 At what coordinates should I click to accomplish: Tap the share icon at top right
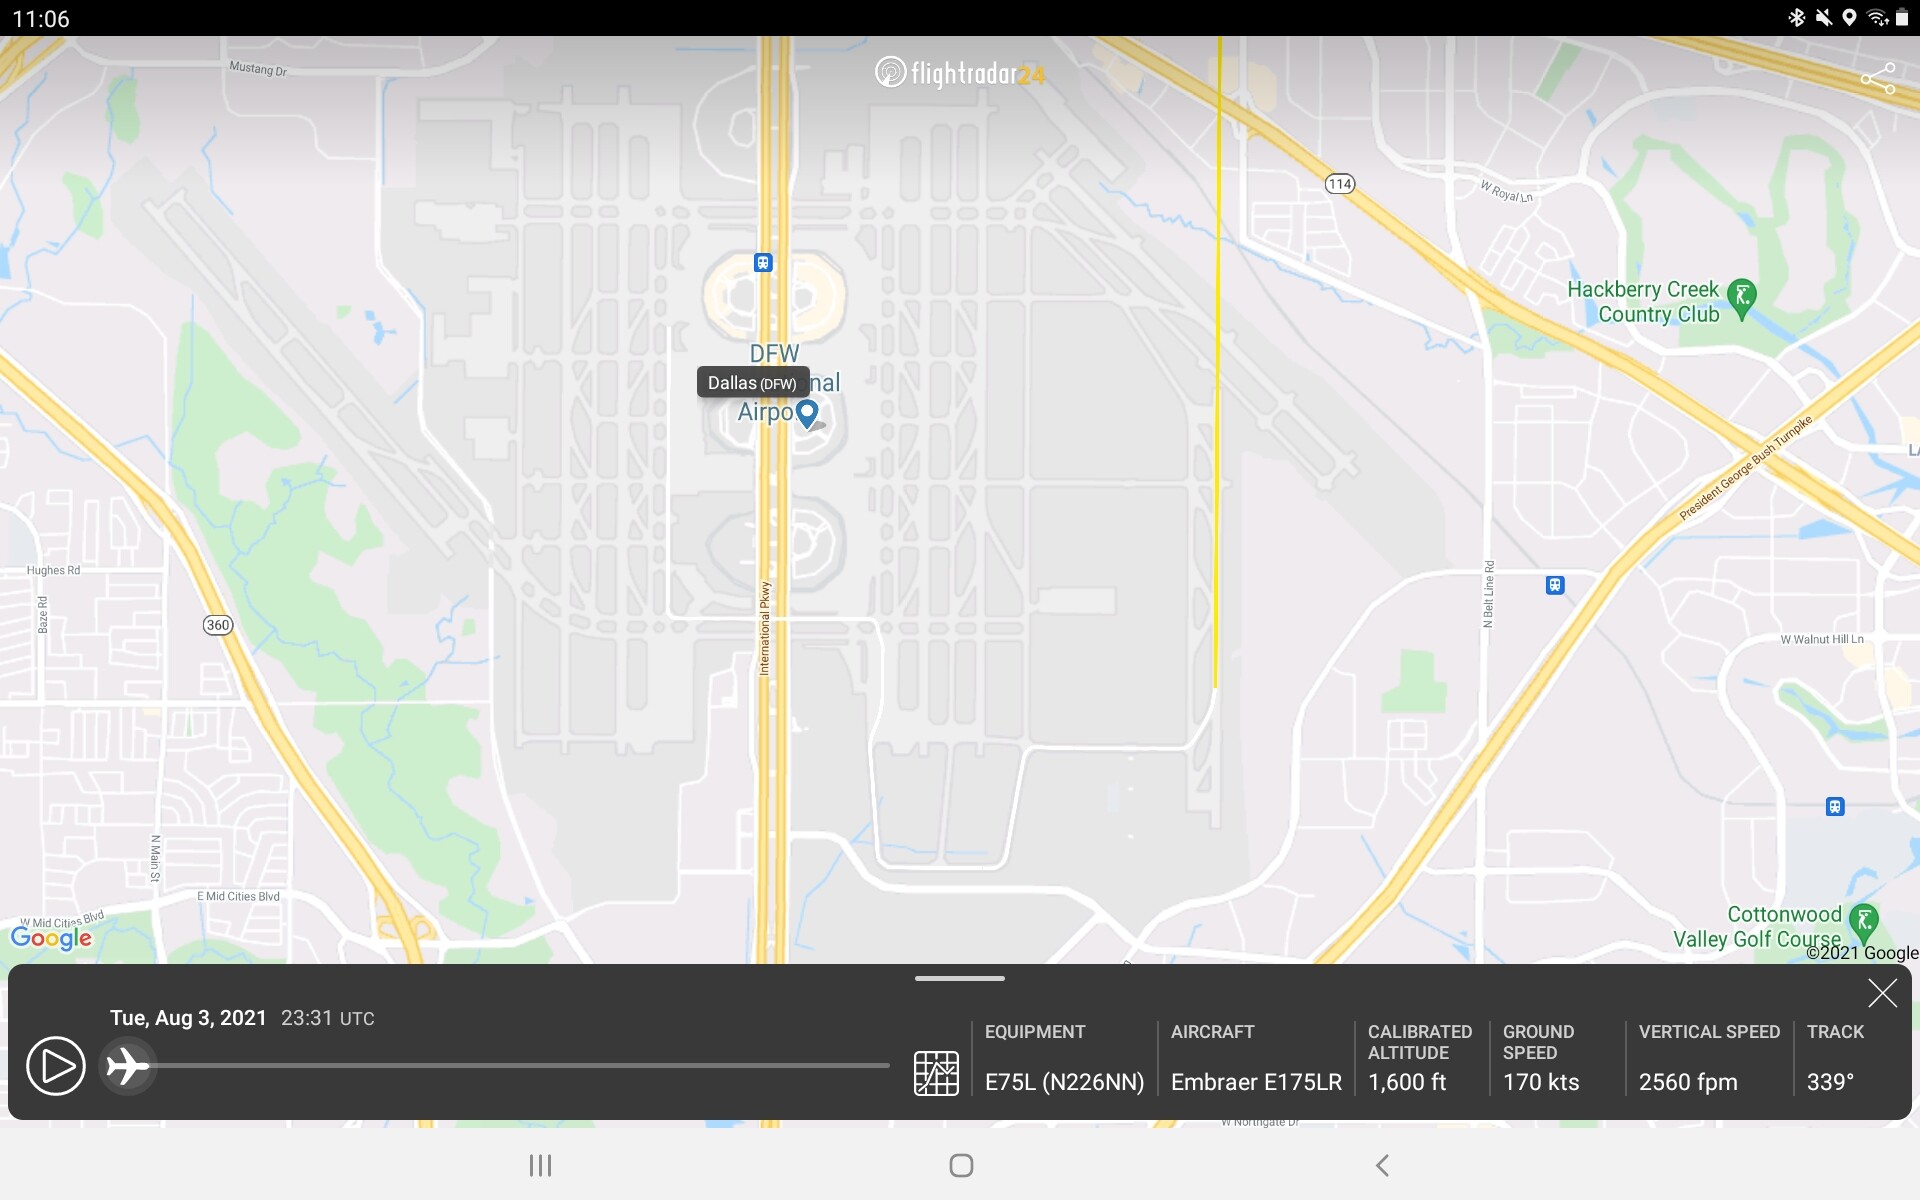[x=1877, y=78]
